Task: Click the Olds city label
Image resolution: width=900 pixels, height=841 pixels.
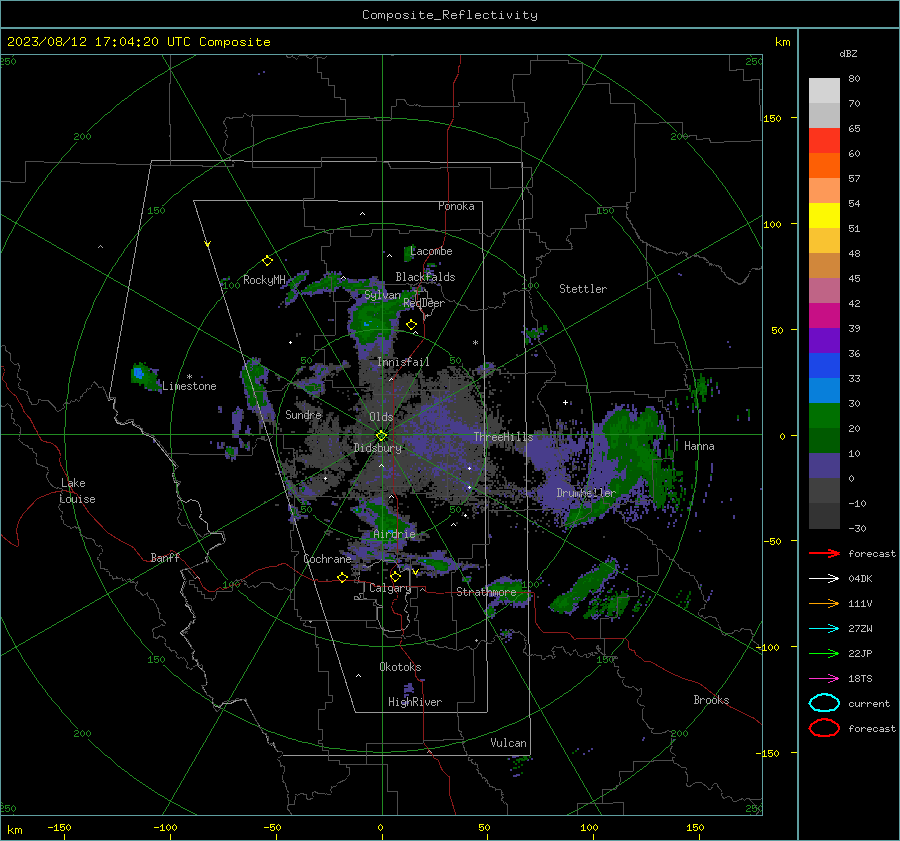Action: [x=381, y=417]
